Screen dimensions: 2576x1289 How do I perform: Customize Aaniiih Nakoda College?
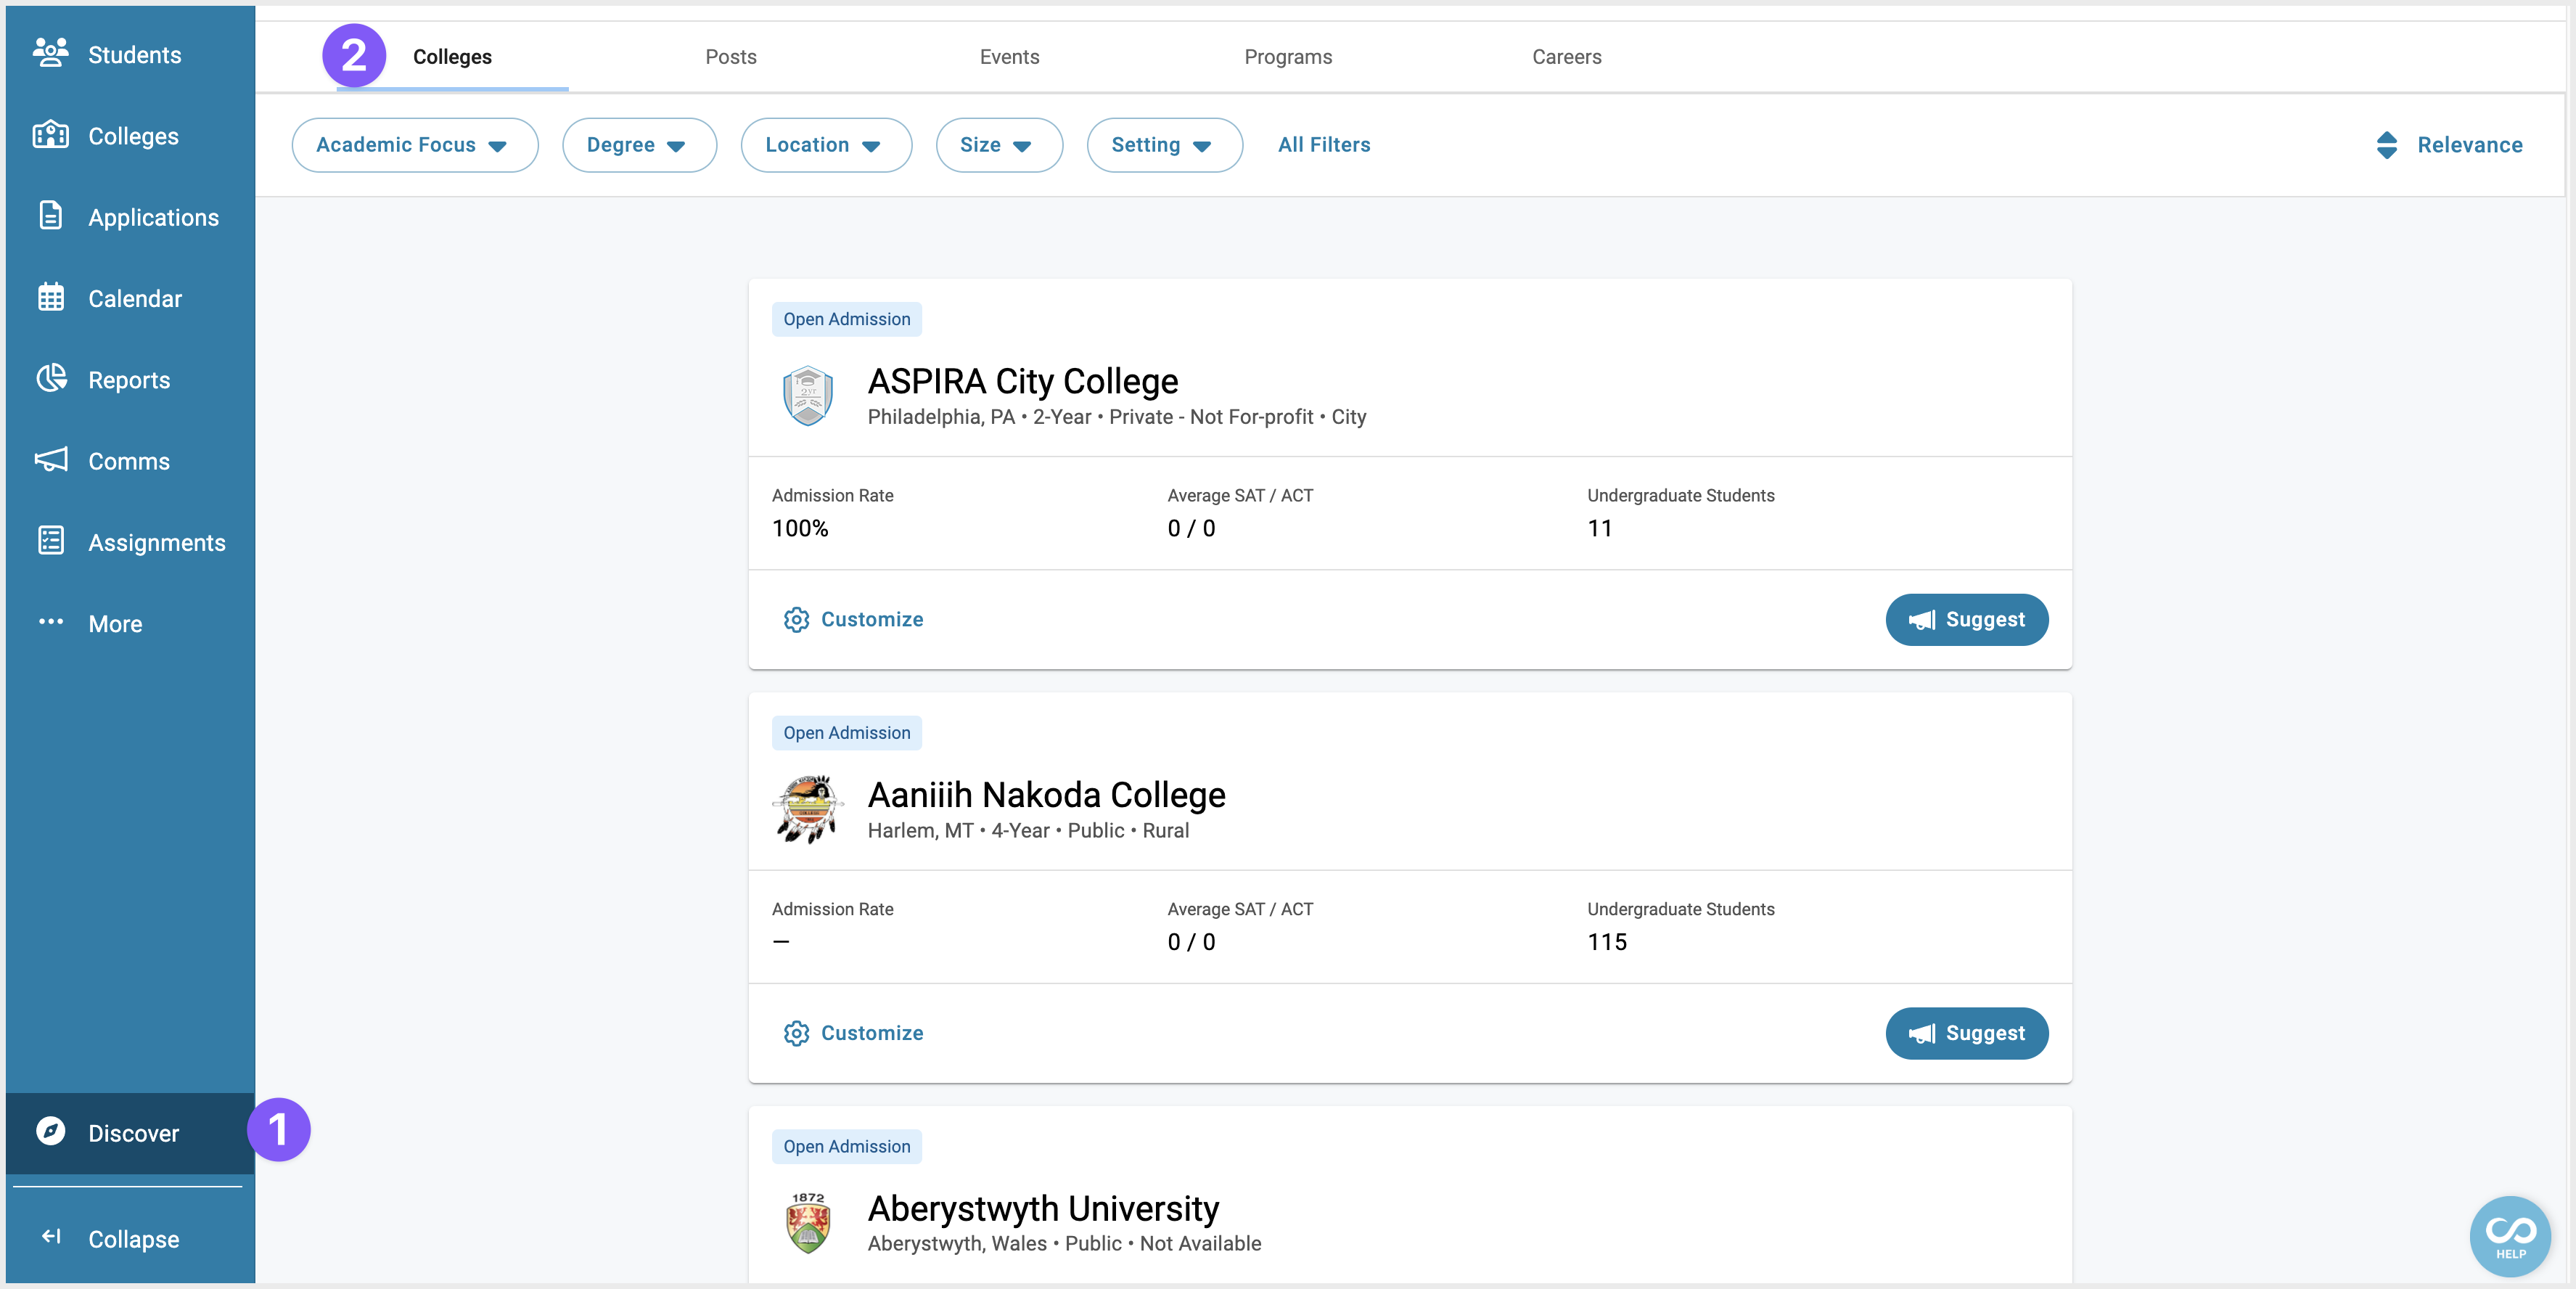tap(853, 1033)
